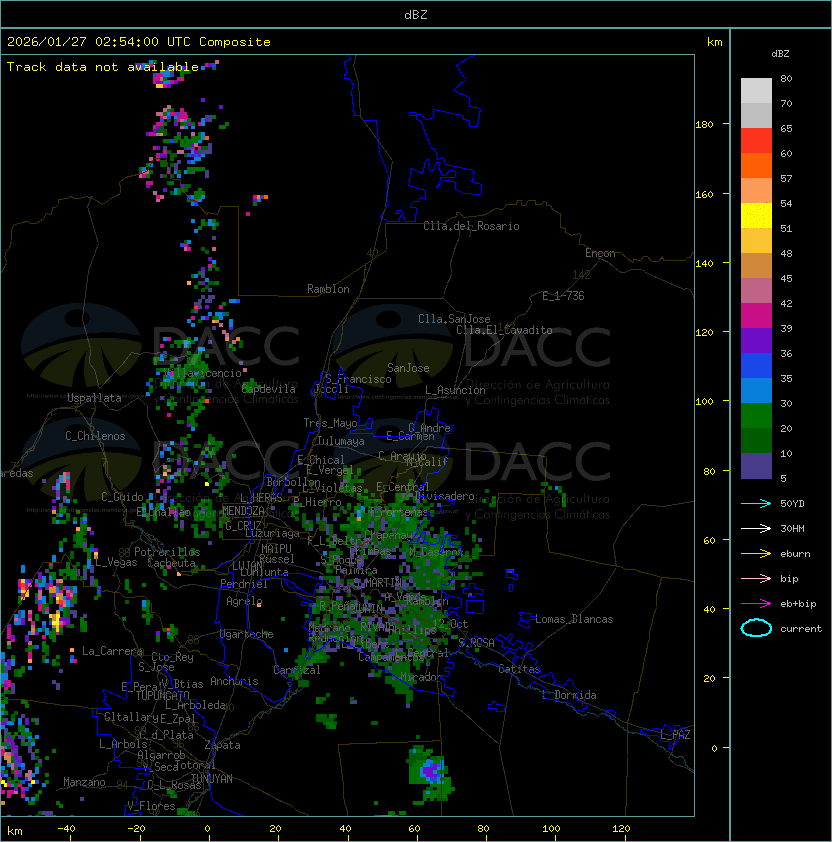Click the 180 km mark on the vertical axis
Viewport: 832px width, 842px height.
point(703,124)
